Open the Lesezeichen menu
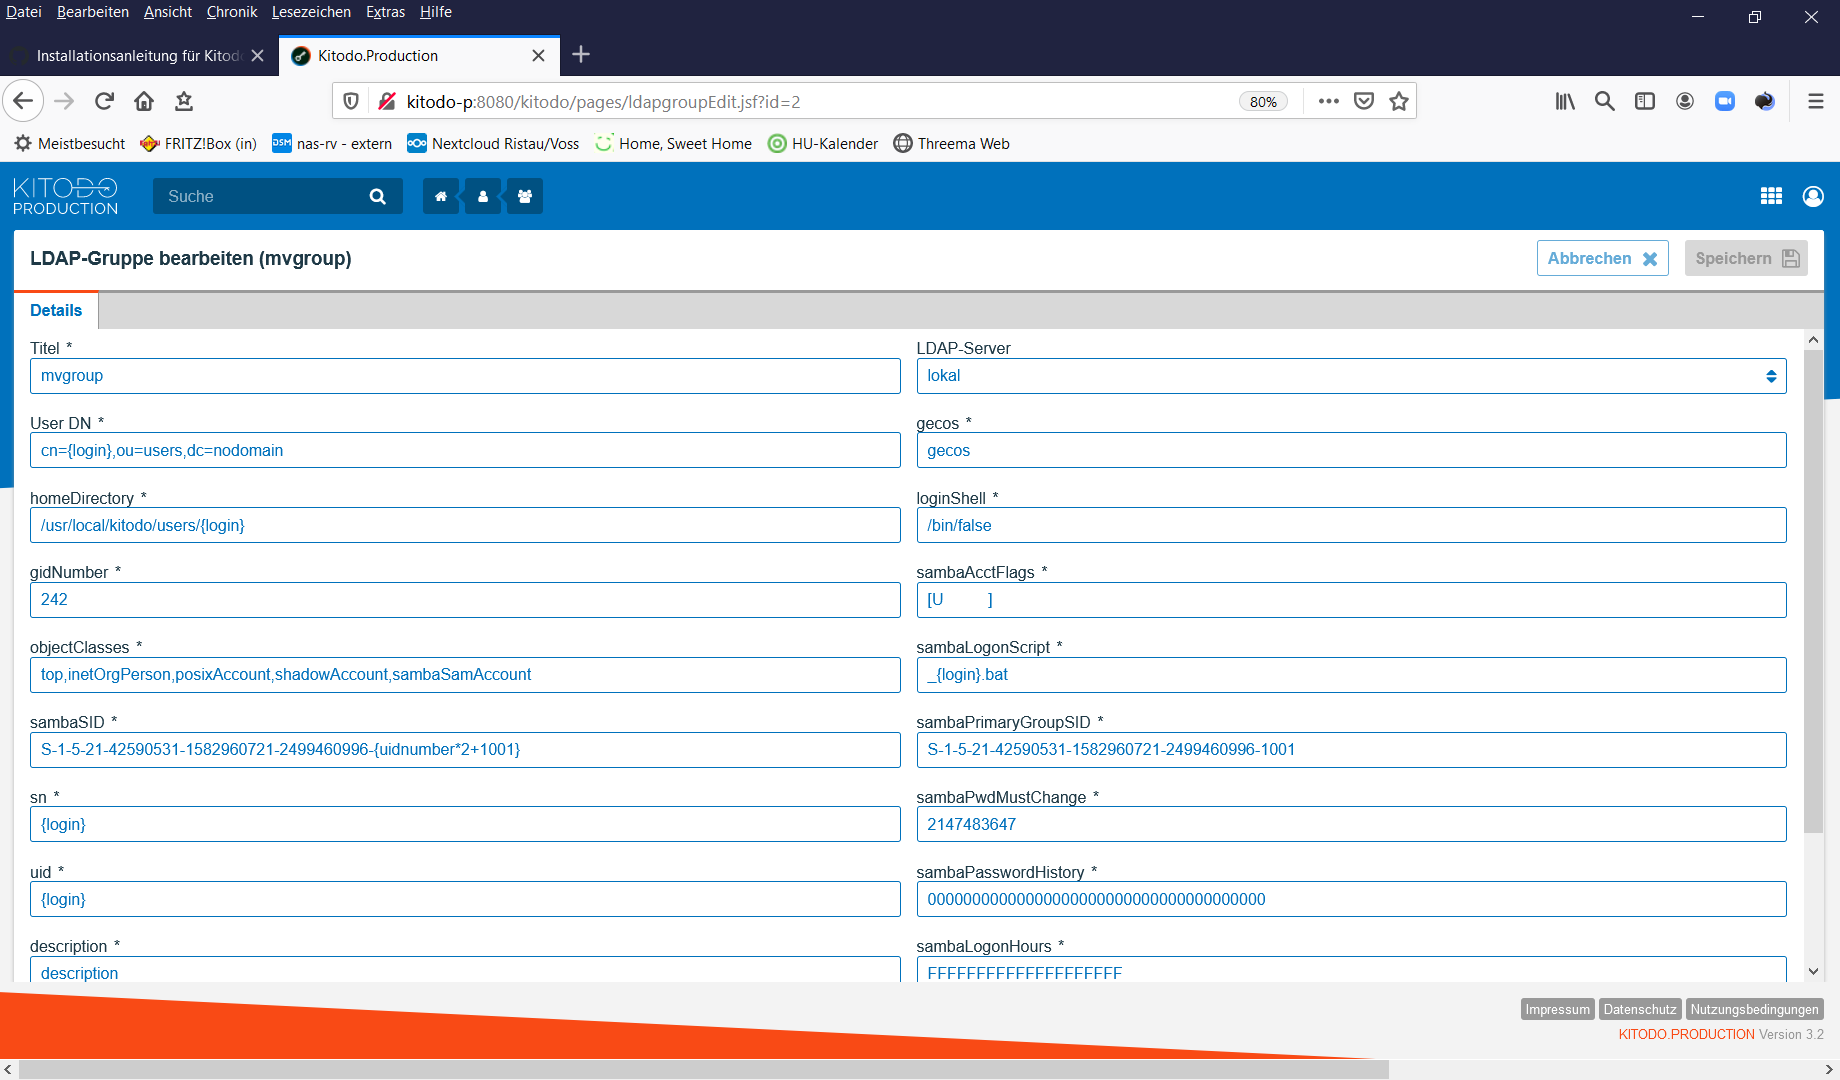Screen dimensions: 1840x1080 (311, 12)
